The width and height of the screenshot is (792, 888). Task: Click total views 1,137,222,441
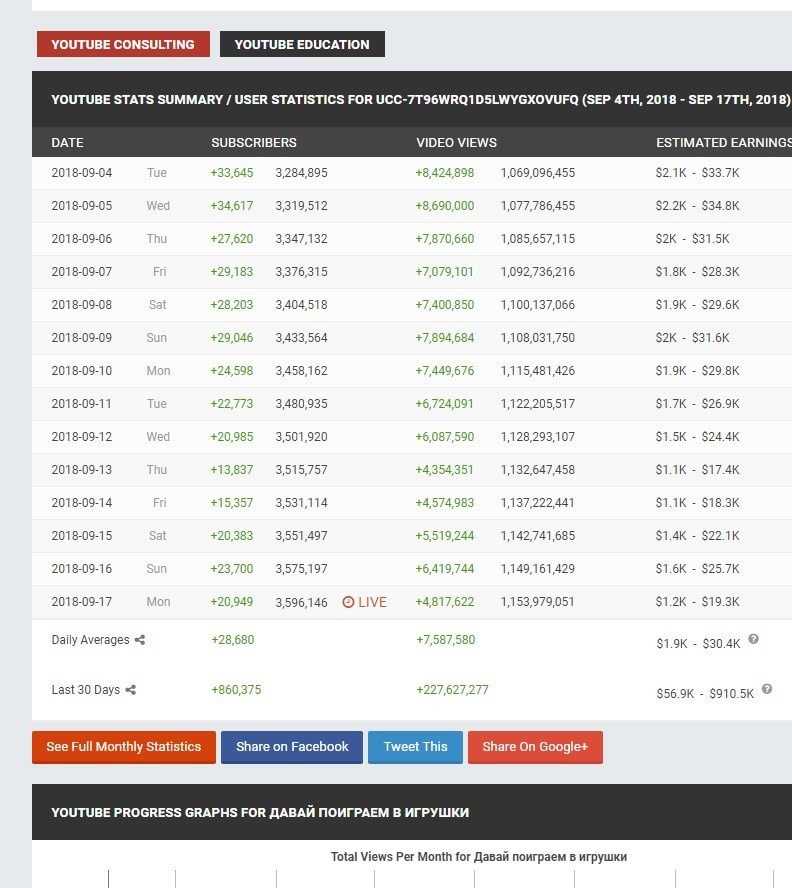click(538, 502)
